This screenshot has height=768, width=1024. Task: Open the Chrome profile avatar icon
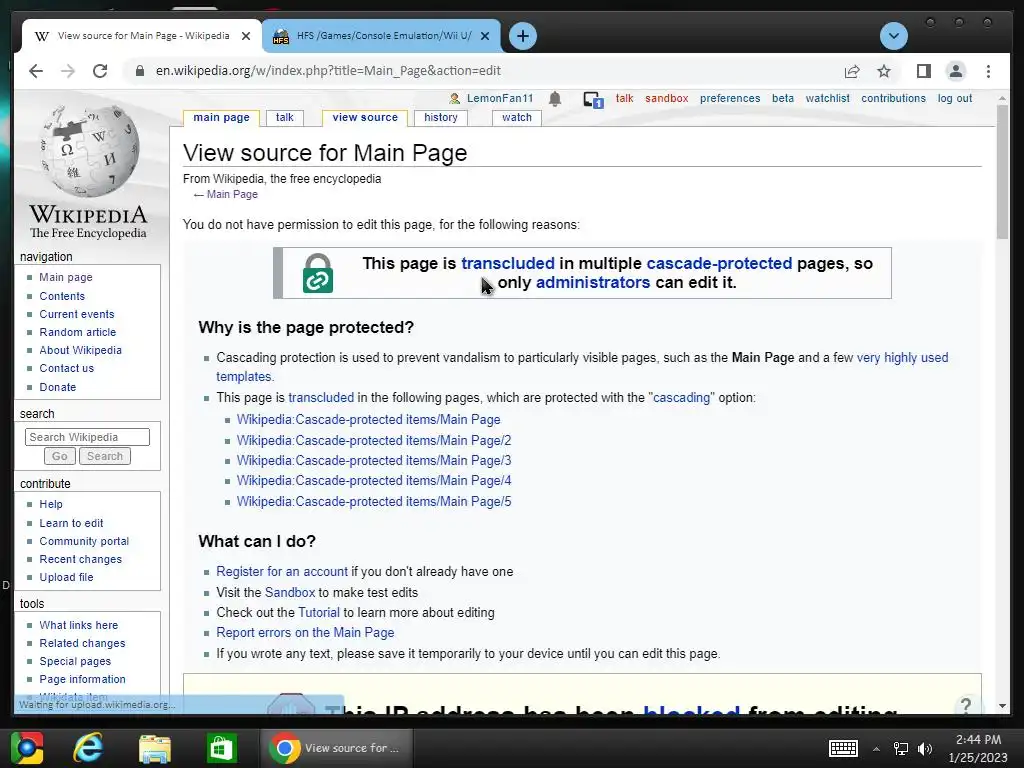coord(955,71)
